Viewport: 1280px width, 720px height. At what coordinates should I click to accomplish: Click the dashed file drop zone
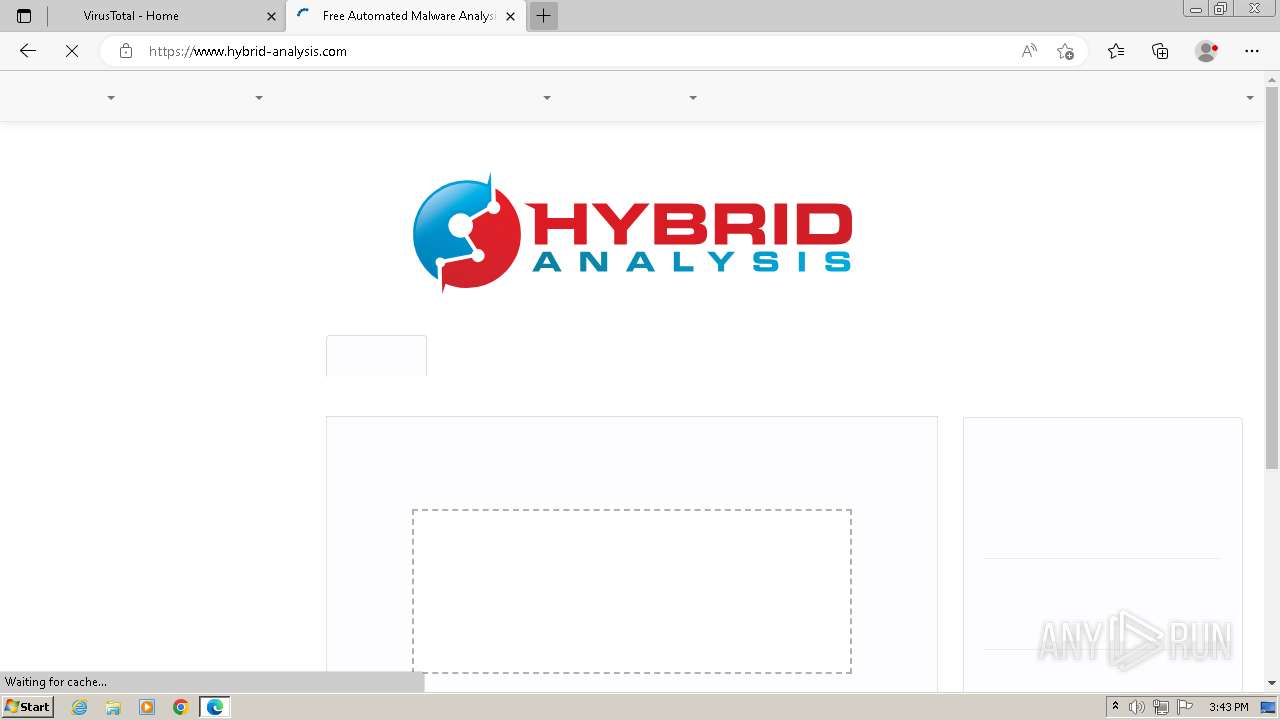coord(632,591)
